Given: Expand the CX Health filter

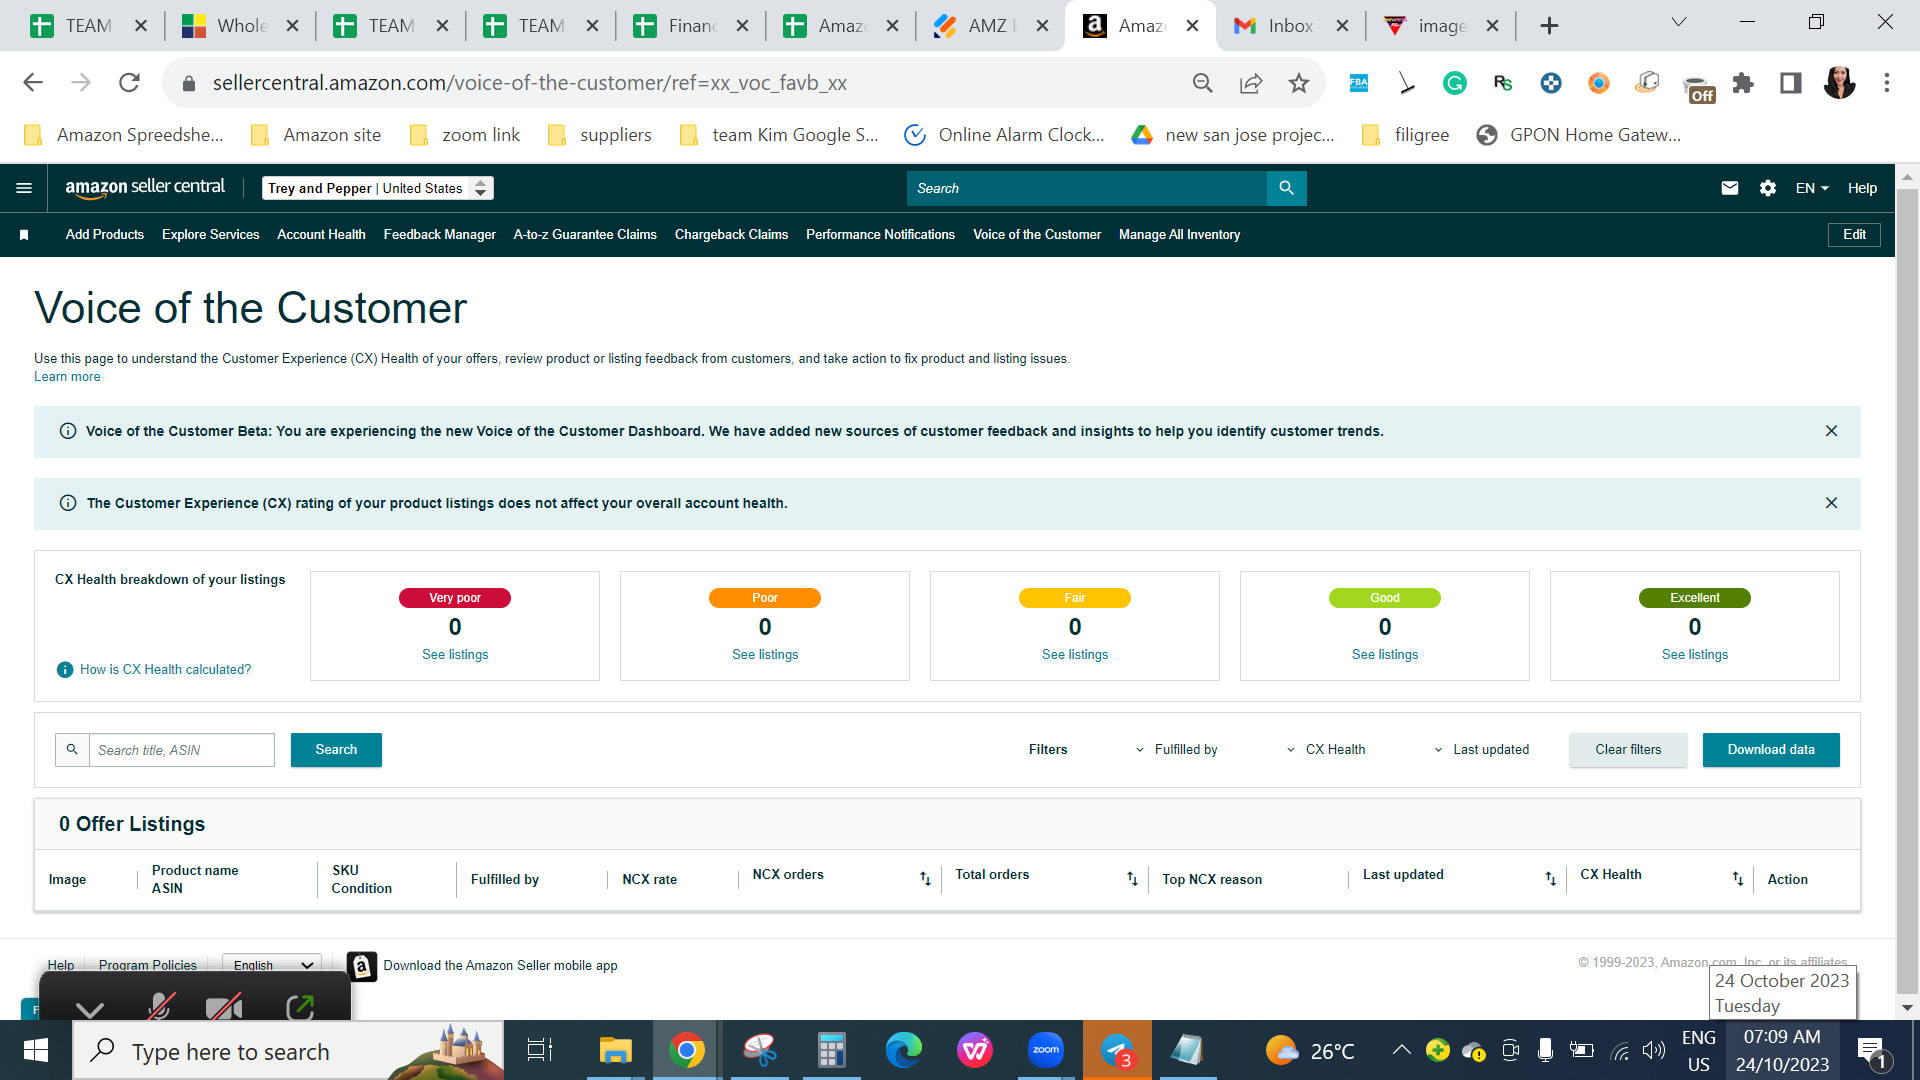Looking at the screenshot, I should tap(1326, 750).
